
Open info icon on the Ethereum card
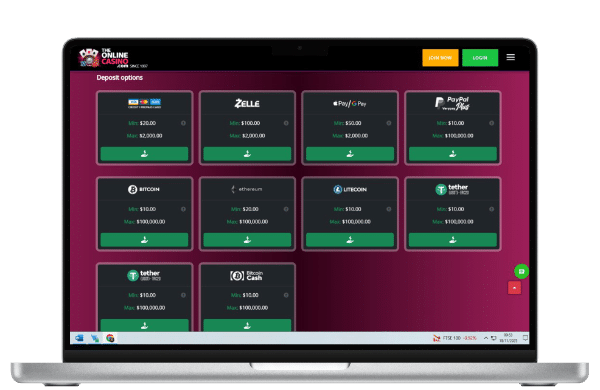286,209
